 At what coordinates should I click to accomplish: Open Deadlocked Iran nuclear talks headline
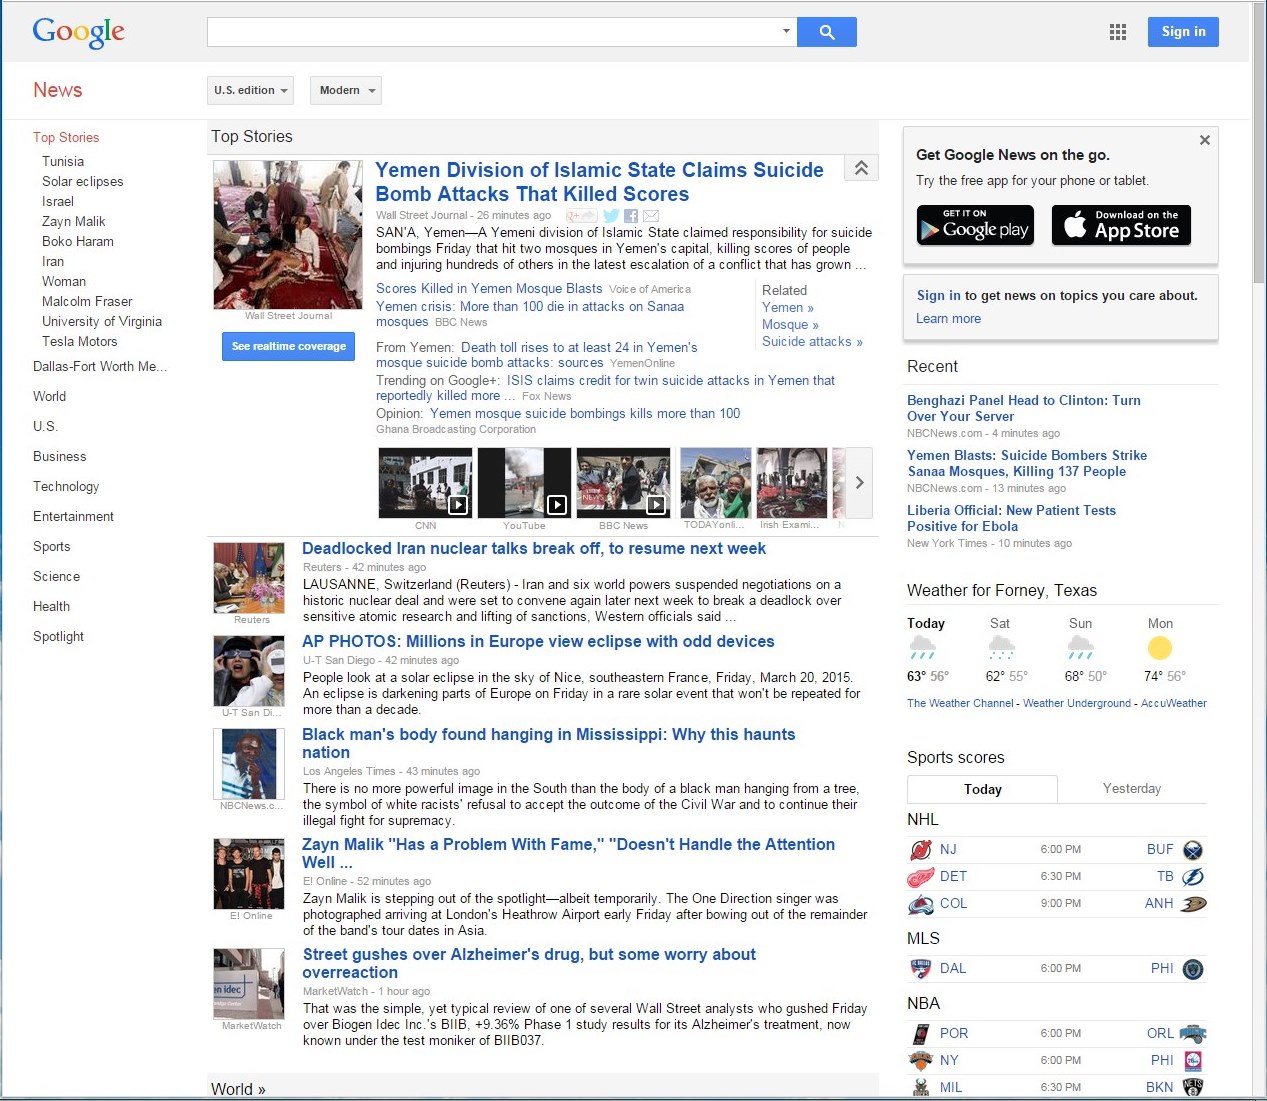point(534,549)
